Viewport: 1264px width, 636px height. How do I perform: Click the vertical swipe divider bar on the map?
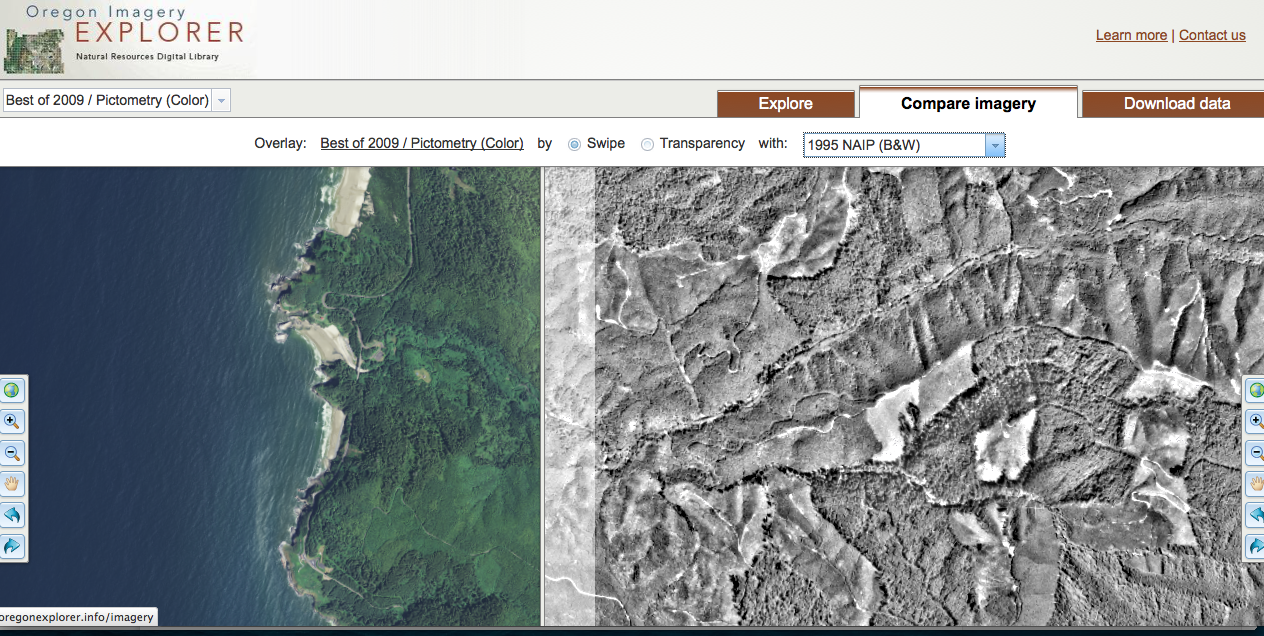click(x=542, y=400)
